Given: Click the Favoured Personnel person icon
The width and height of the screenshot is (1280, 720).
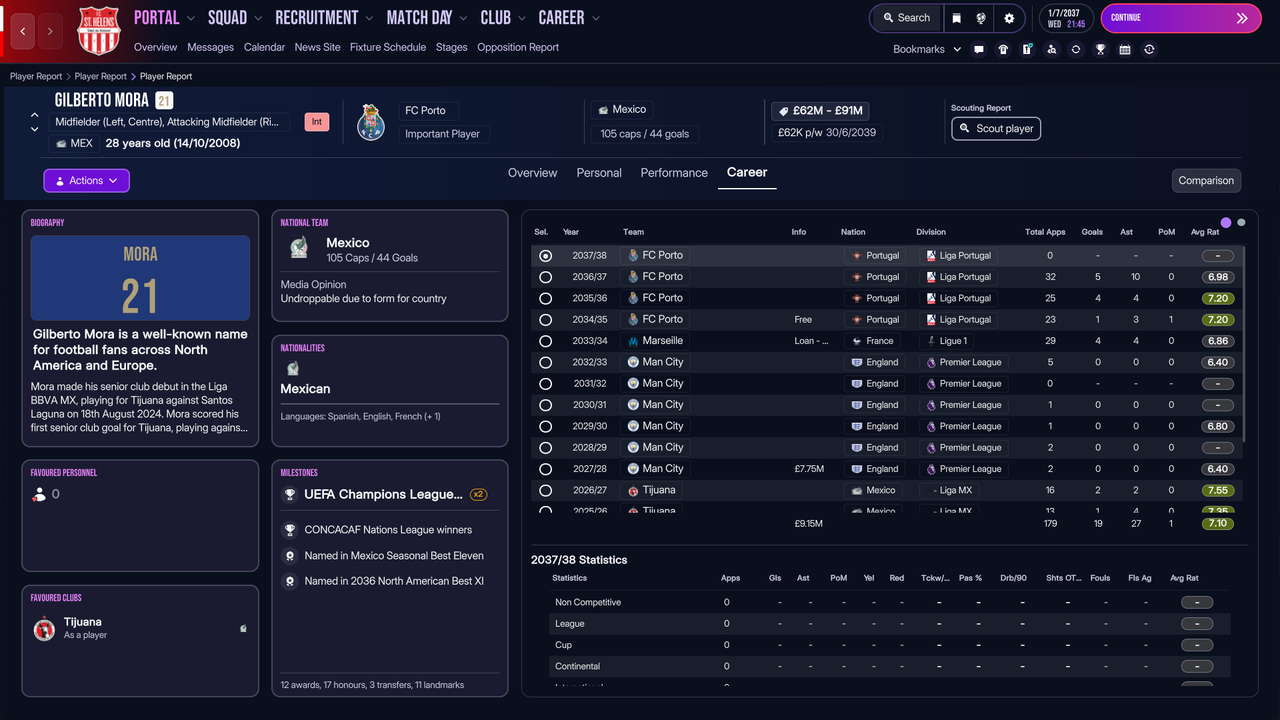Looking at the screenshot, I should [x=39, y=494].
